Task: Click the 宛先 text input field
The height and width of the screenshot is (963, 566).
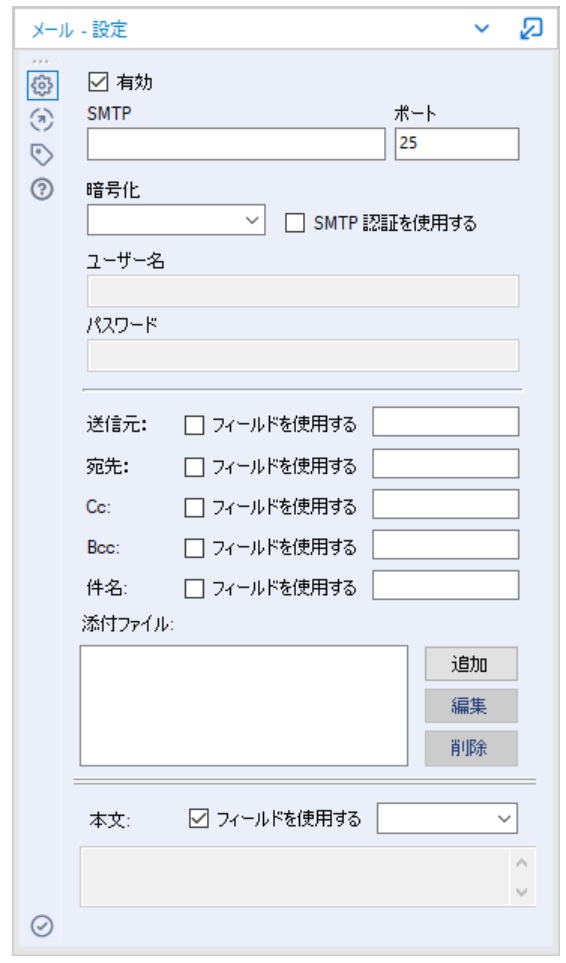Action: pos(446,464)
